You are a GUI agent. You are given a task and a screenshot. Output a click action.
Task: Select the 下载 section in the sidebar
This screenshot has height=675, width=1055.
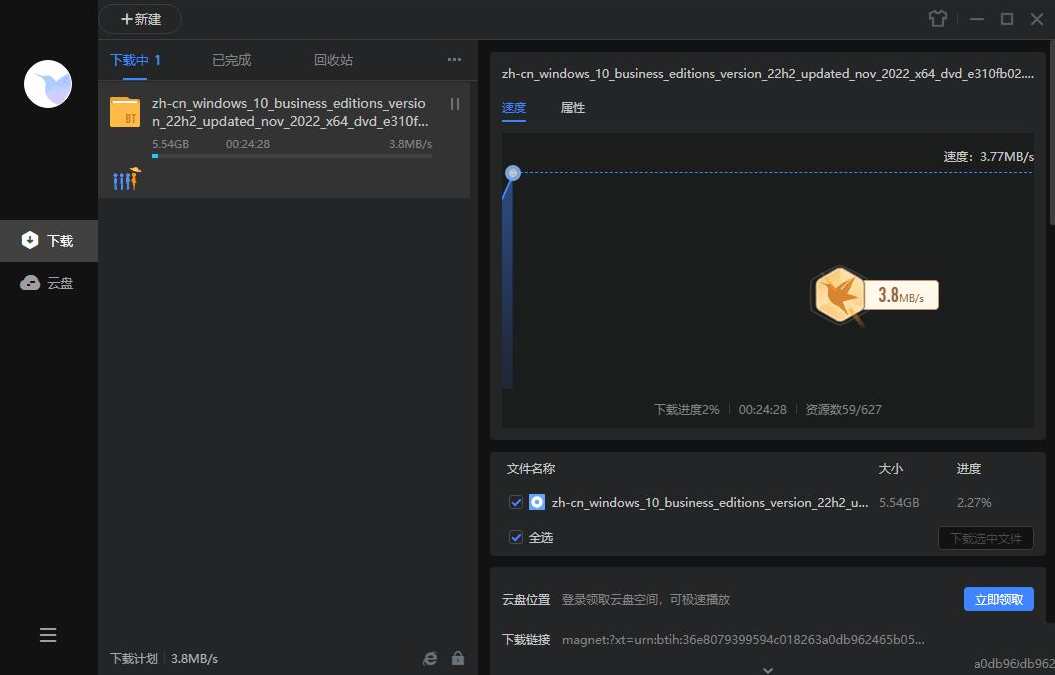48,240
